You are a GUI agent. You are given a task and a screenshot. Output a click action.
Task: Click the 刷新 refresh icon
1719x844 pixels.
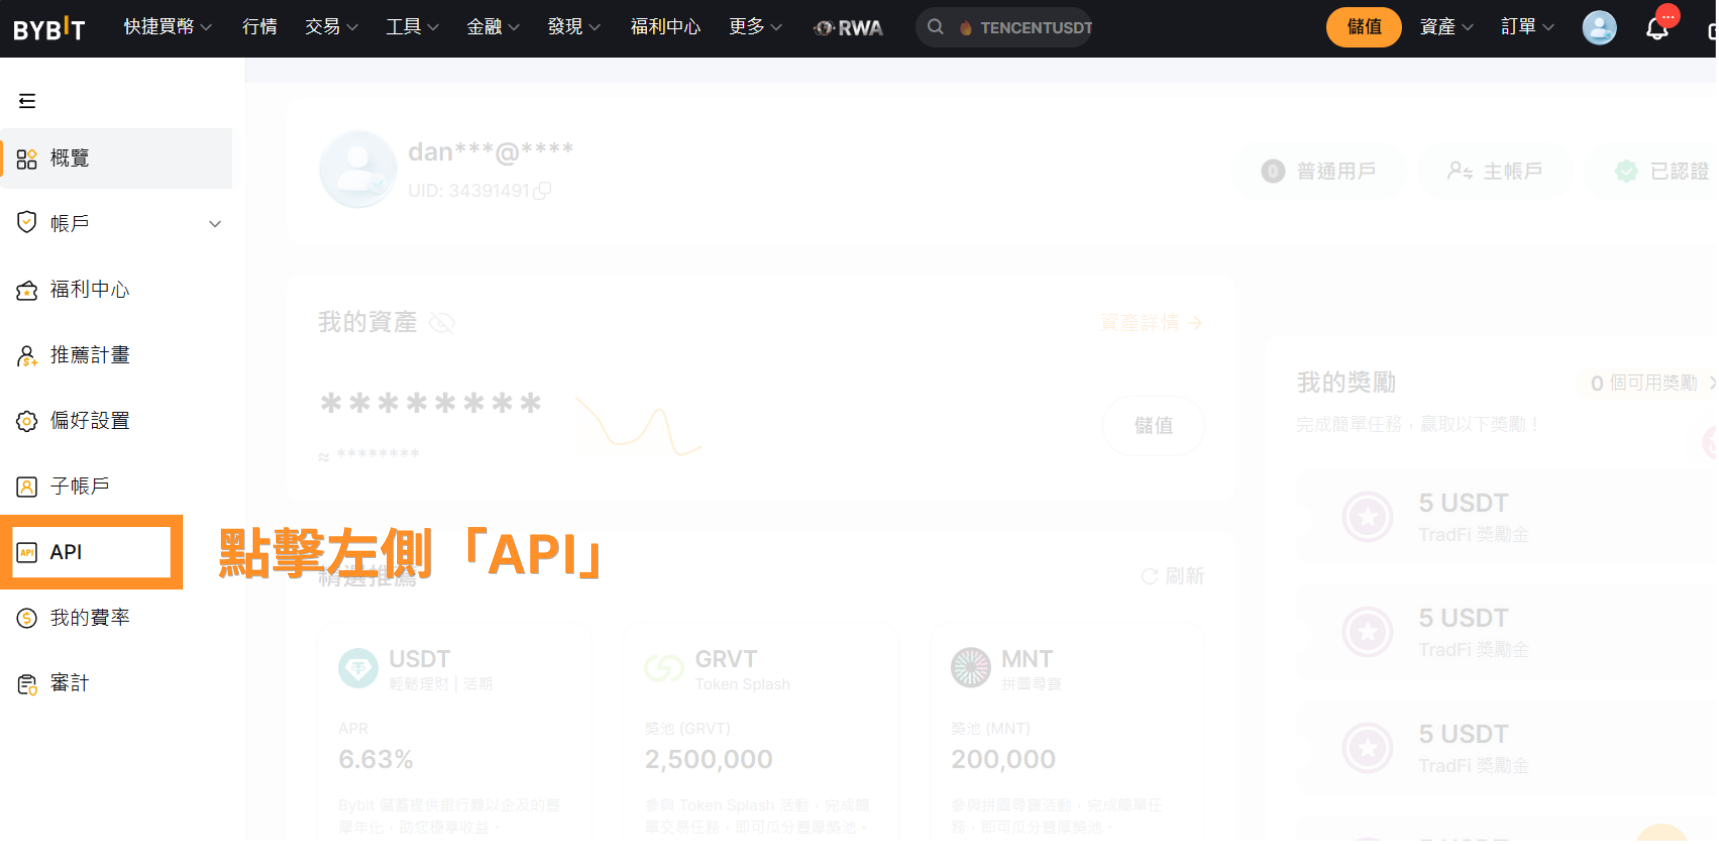pyautogui.click(x=1150, y=577)
